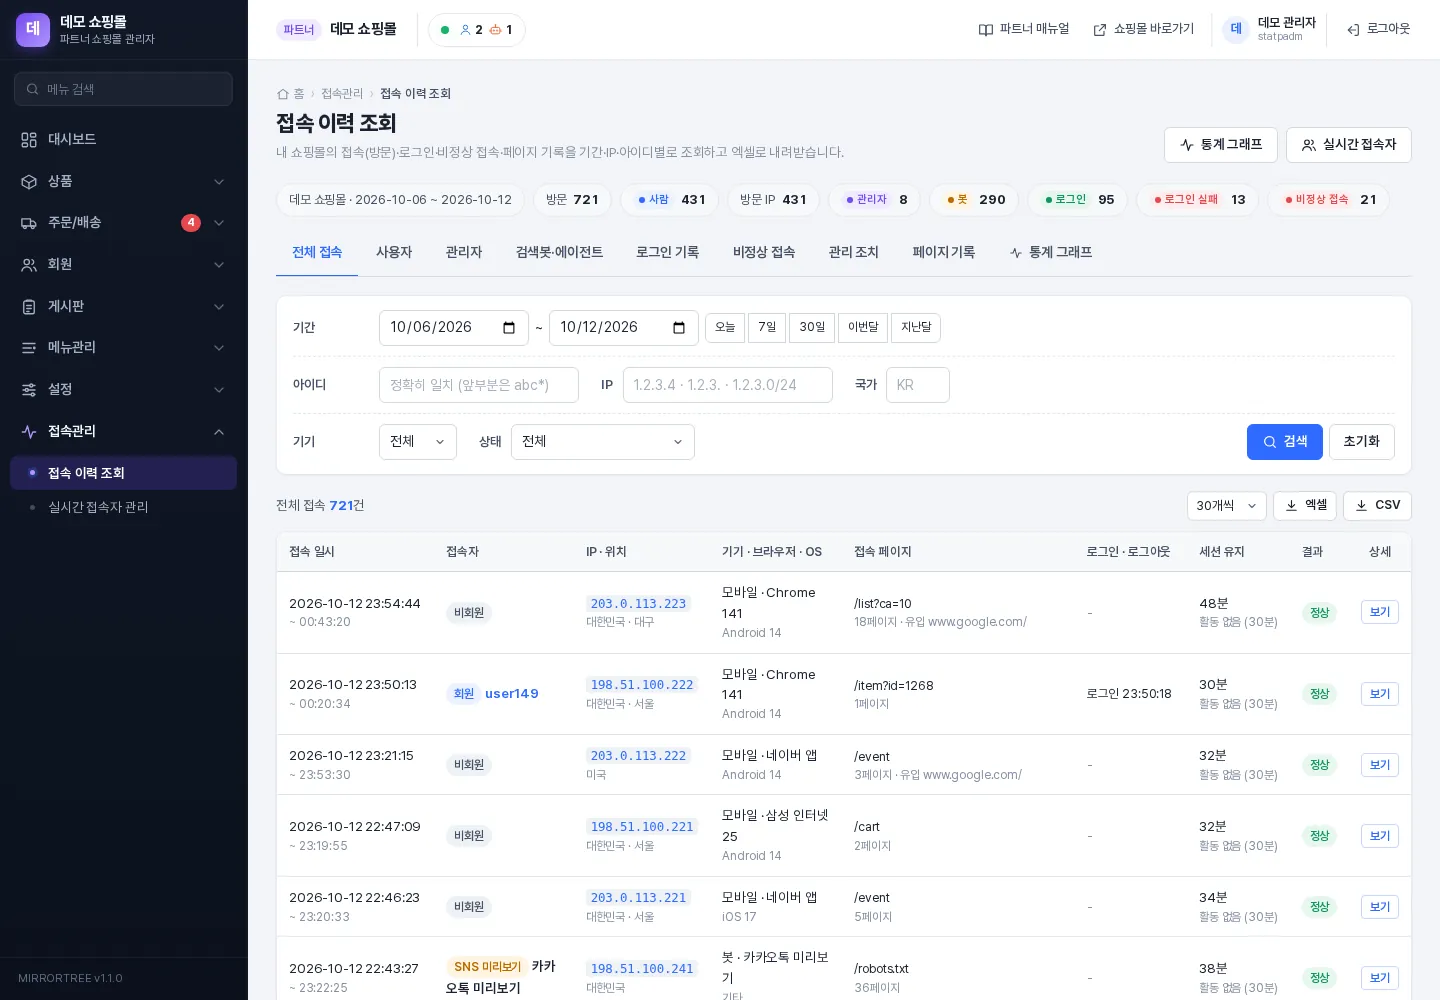
Task: Click the 대시보드 dashboard icon in sidebar
Action: tap(29, 140)
